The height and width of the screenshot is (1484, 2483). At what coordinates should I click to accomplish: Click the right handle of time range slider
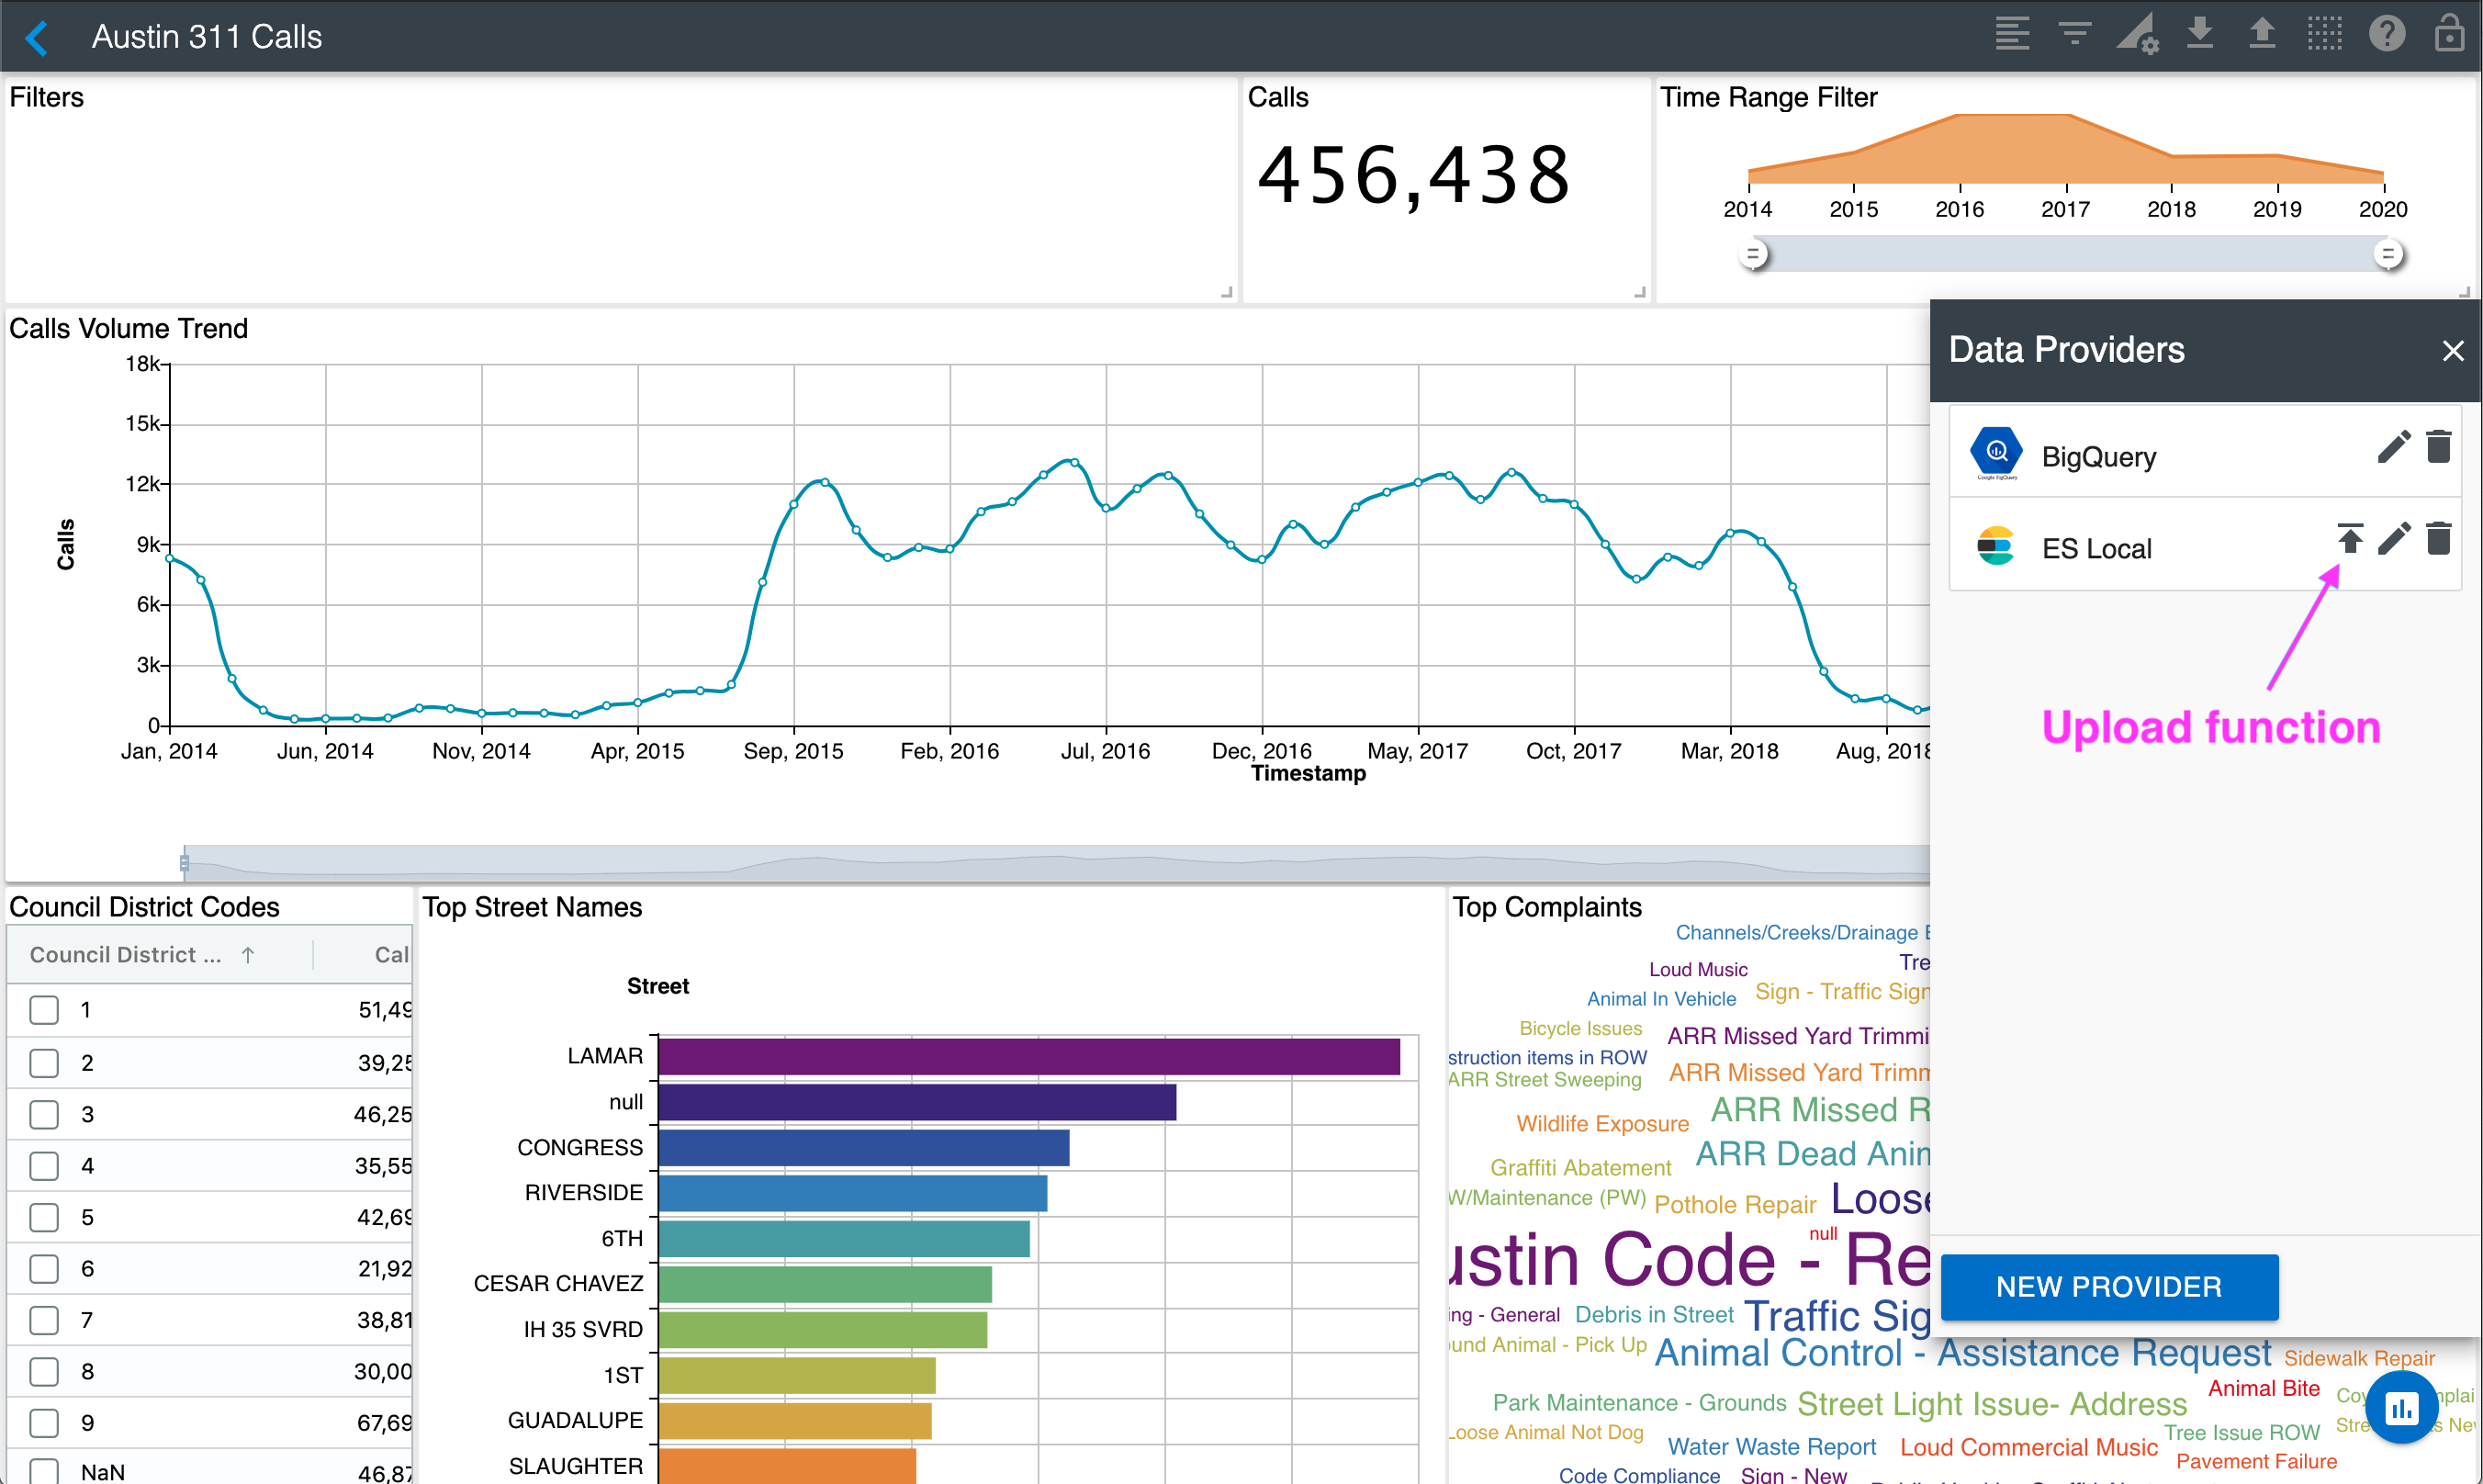2388,254
